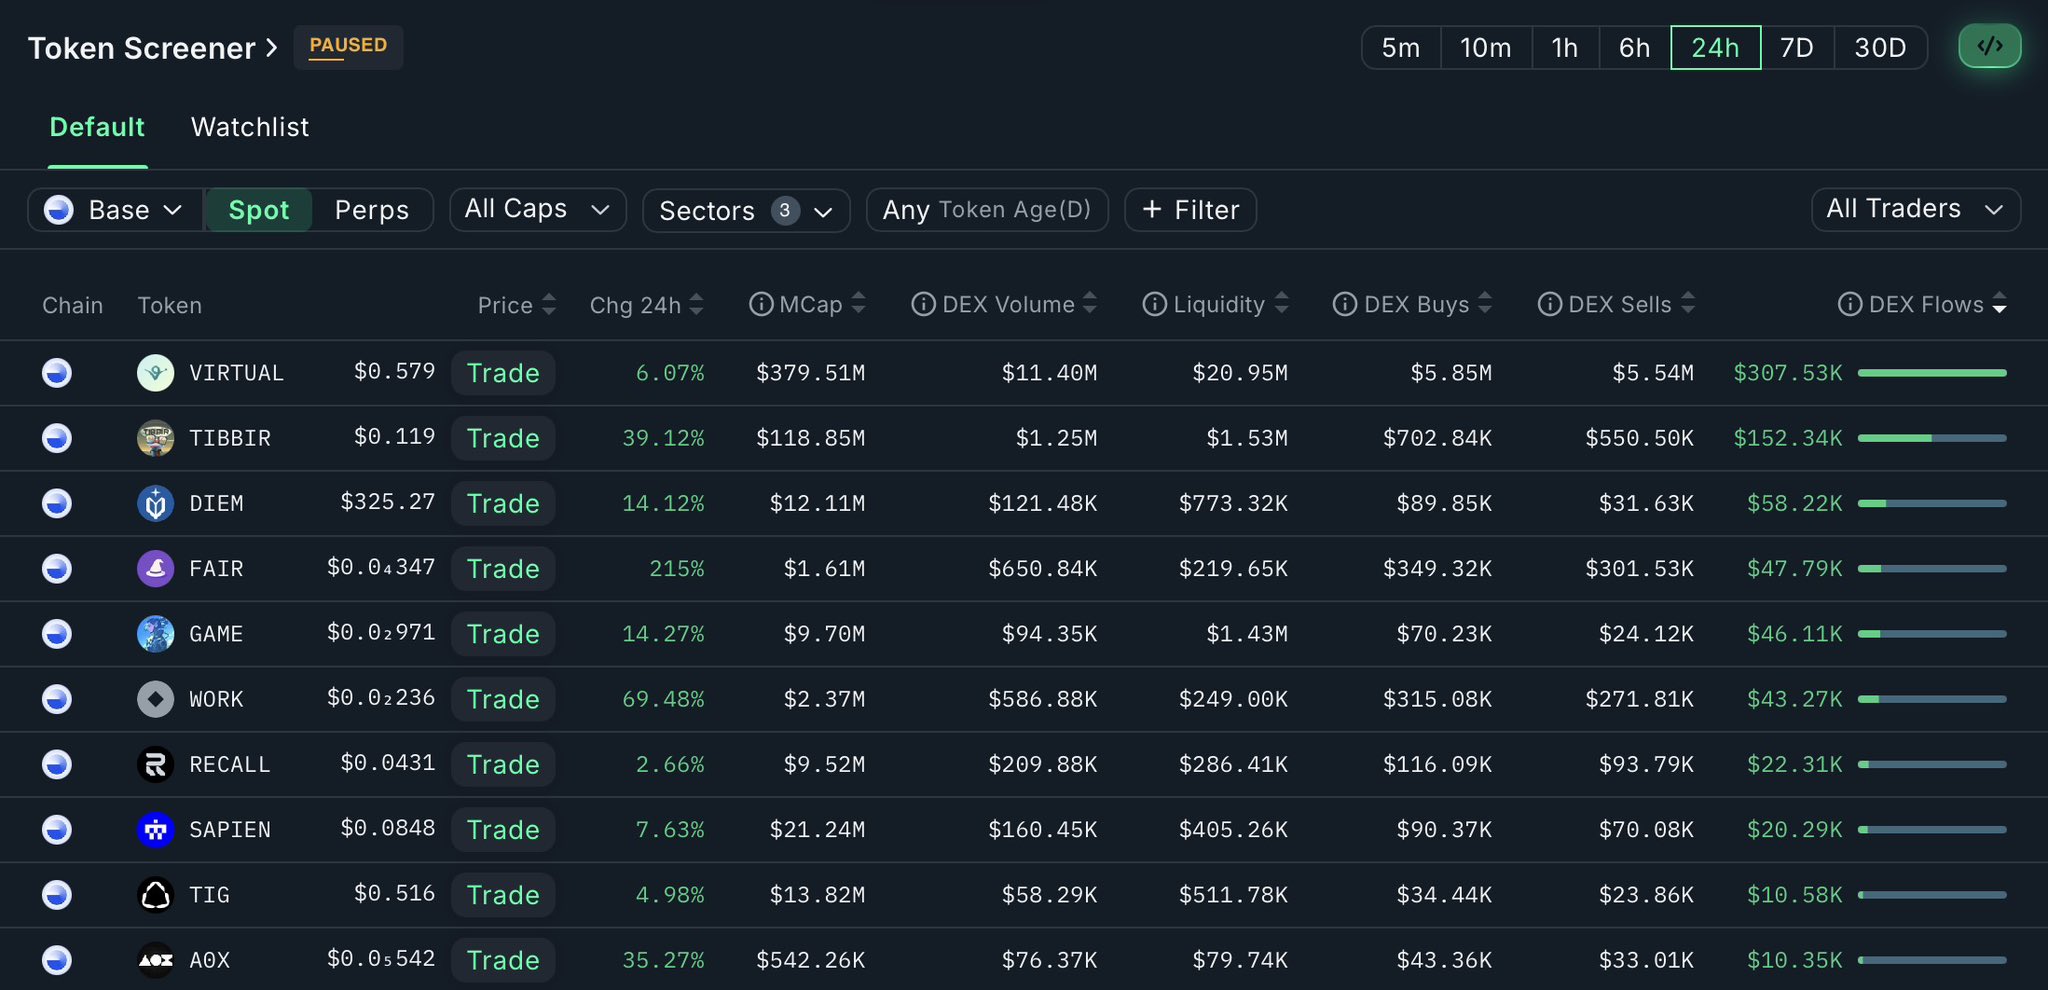Click the code embed icon button
The image size is (2048, 990).
click(x=1989, y=47)
